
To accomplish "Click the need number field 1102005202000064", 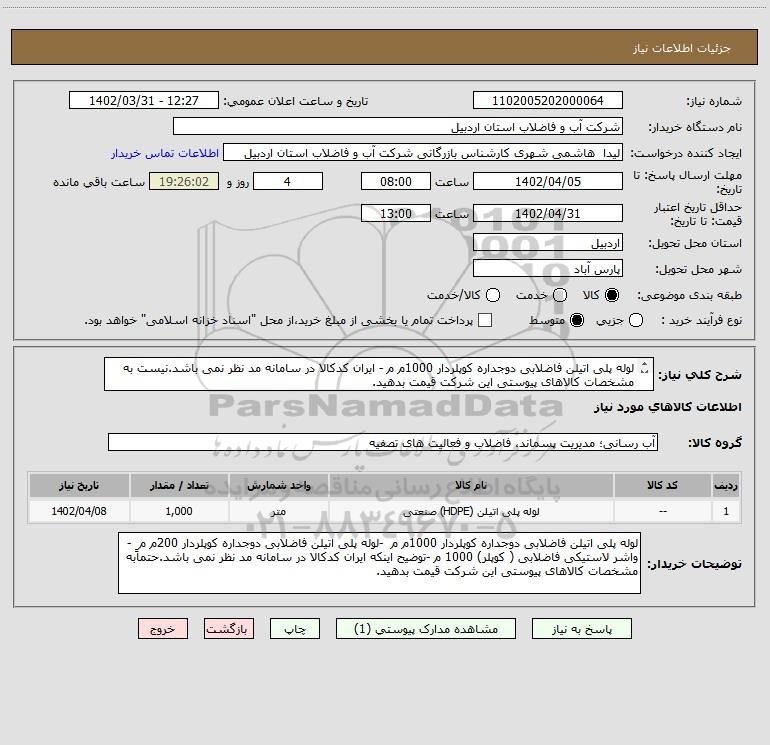I will pyautogui.click(x=548, y=101).
